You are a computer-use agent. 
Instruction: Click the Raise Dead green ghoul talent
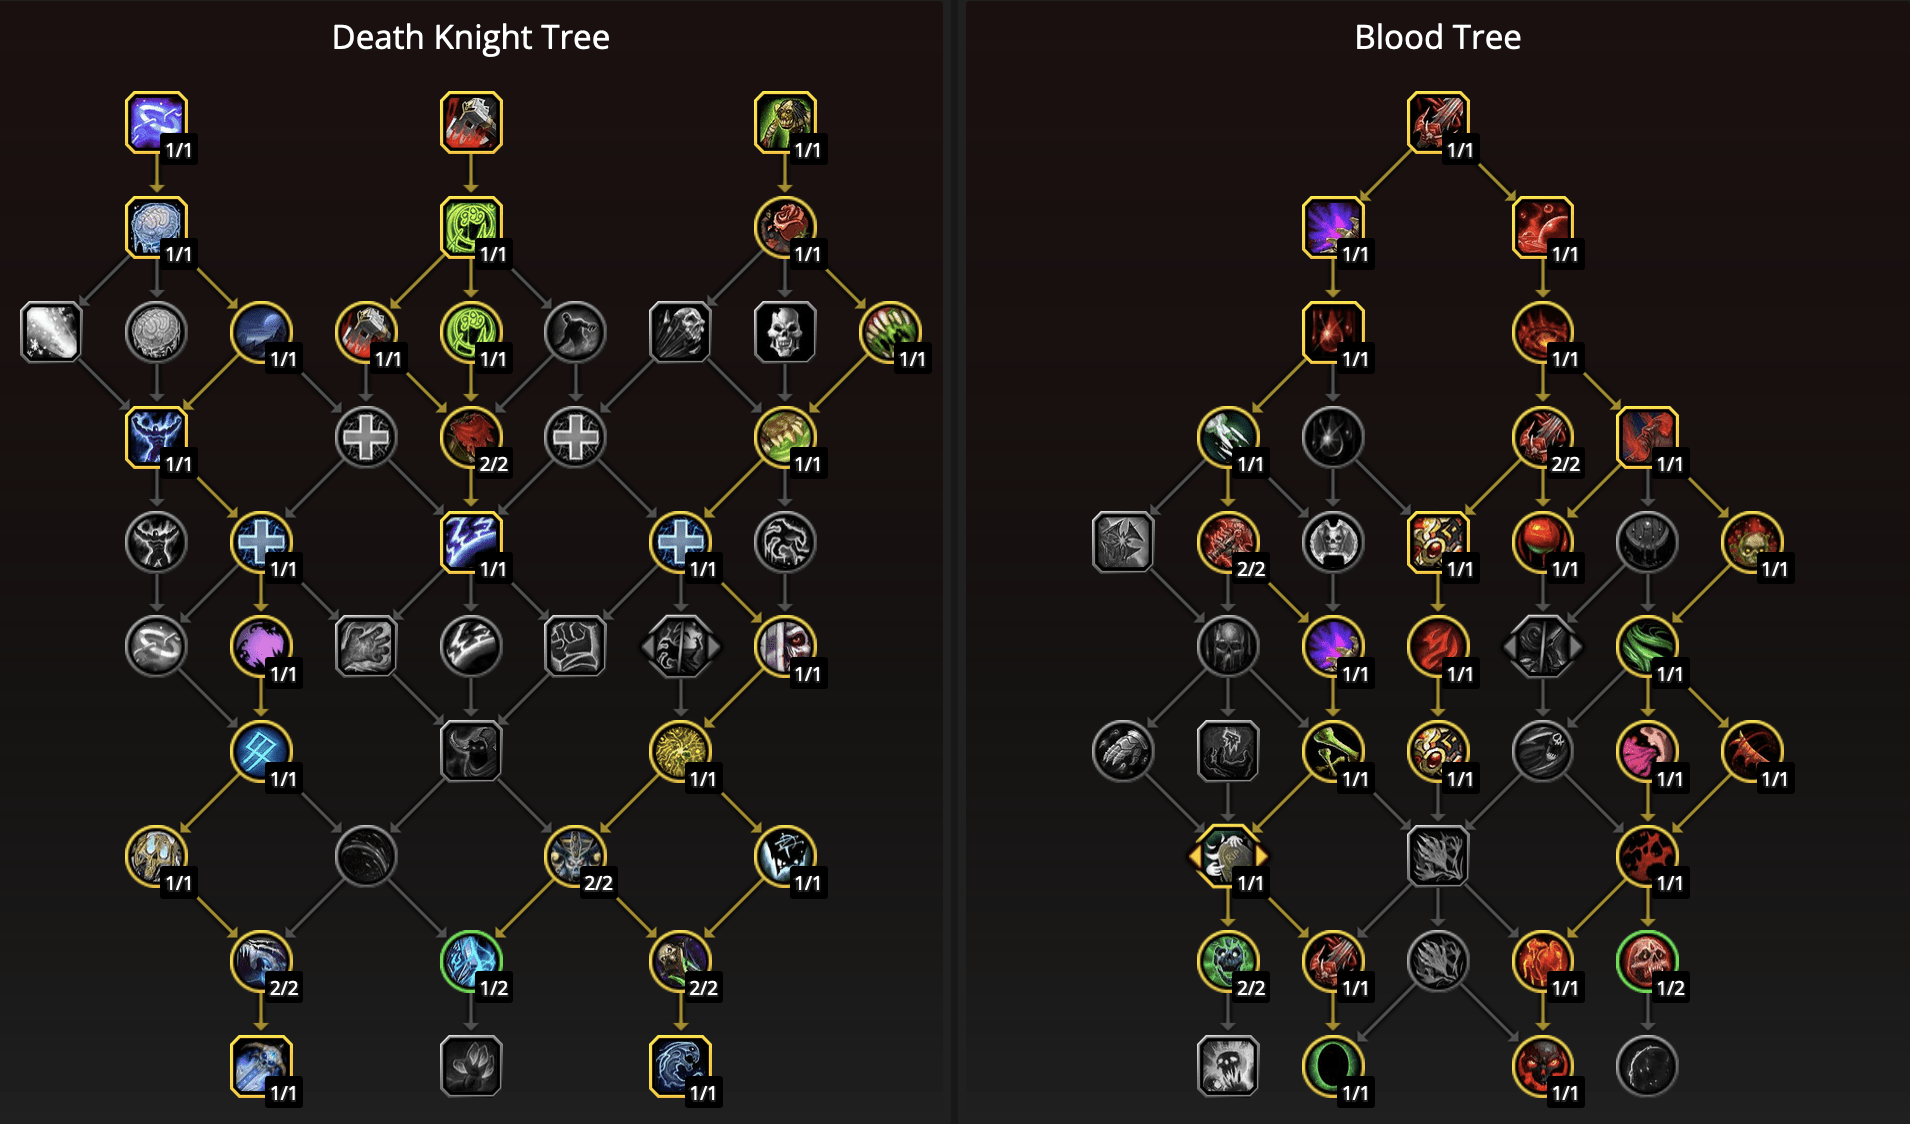pyautogui.click(x=785, y=122)
